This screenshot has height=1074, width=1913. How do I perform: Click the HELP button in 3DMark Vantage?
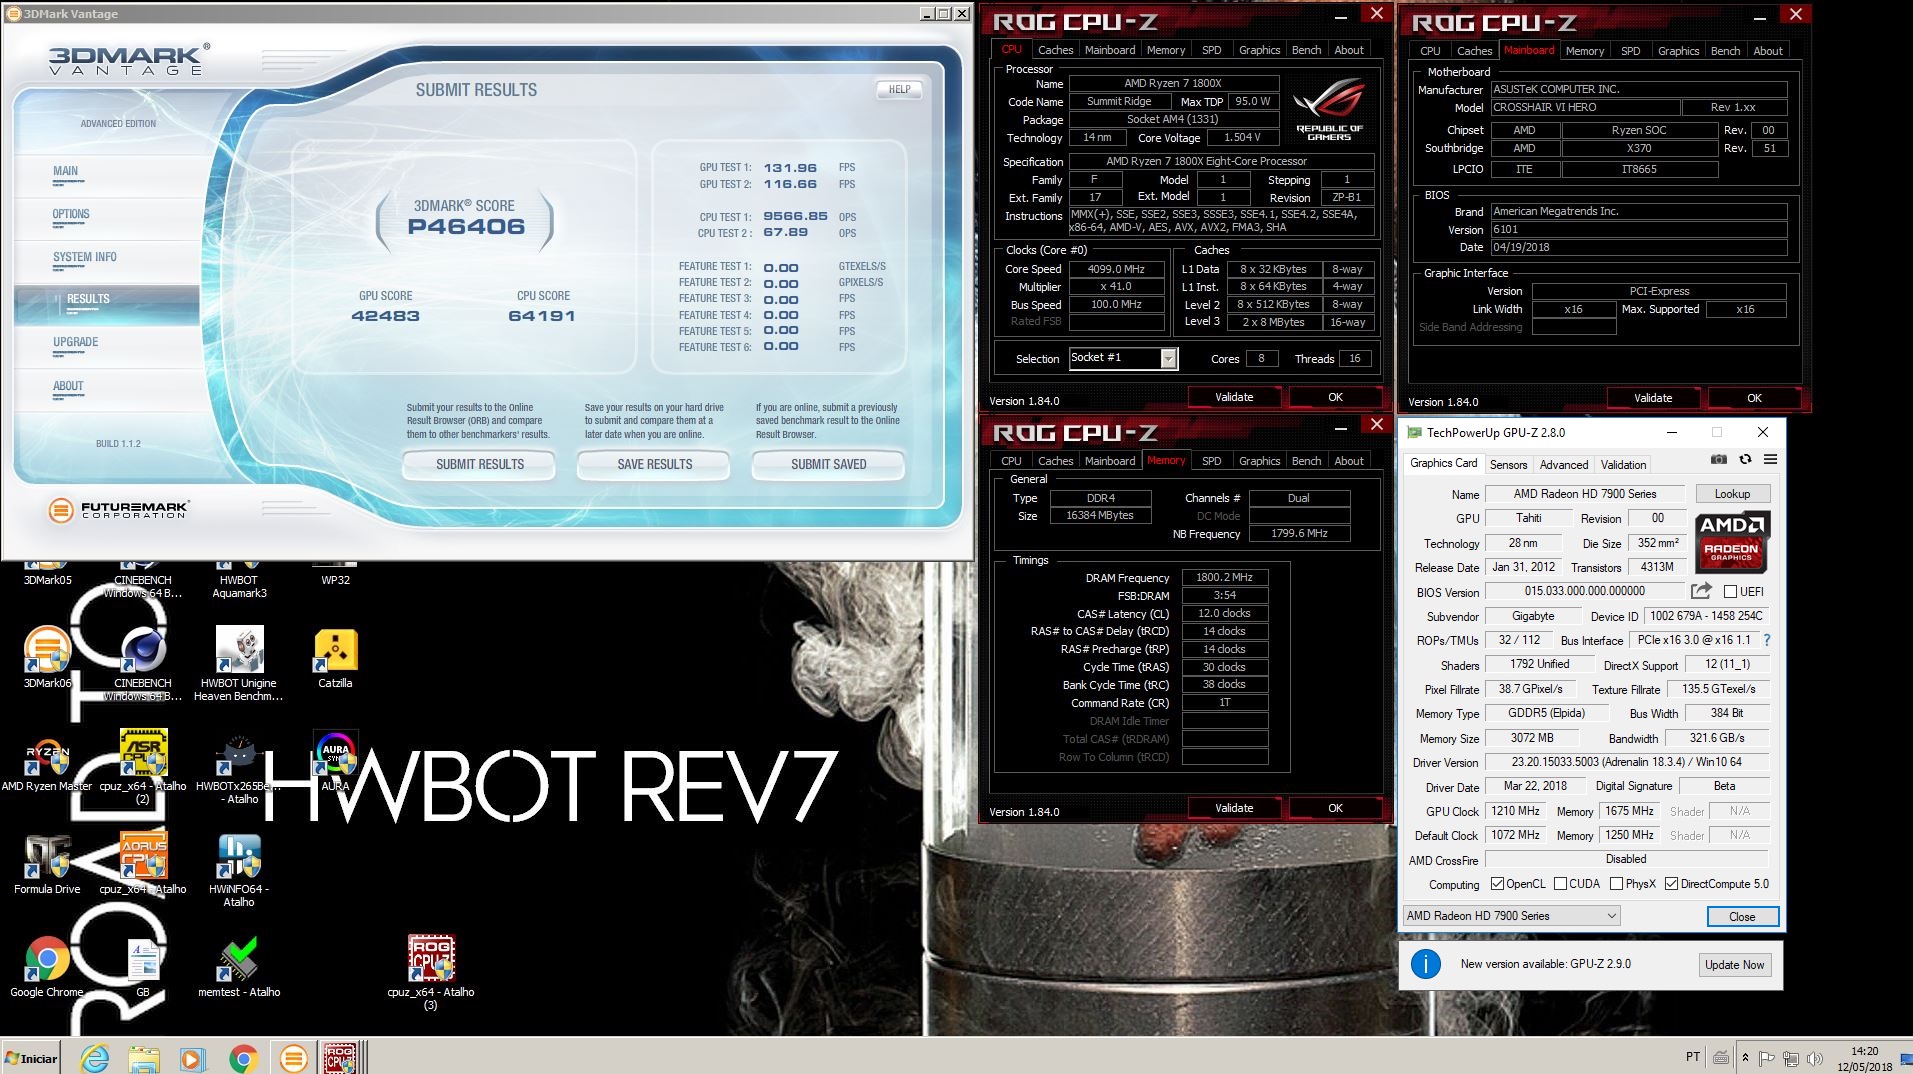coord(899,89)
